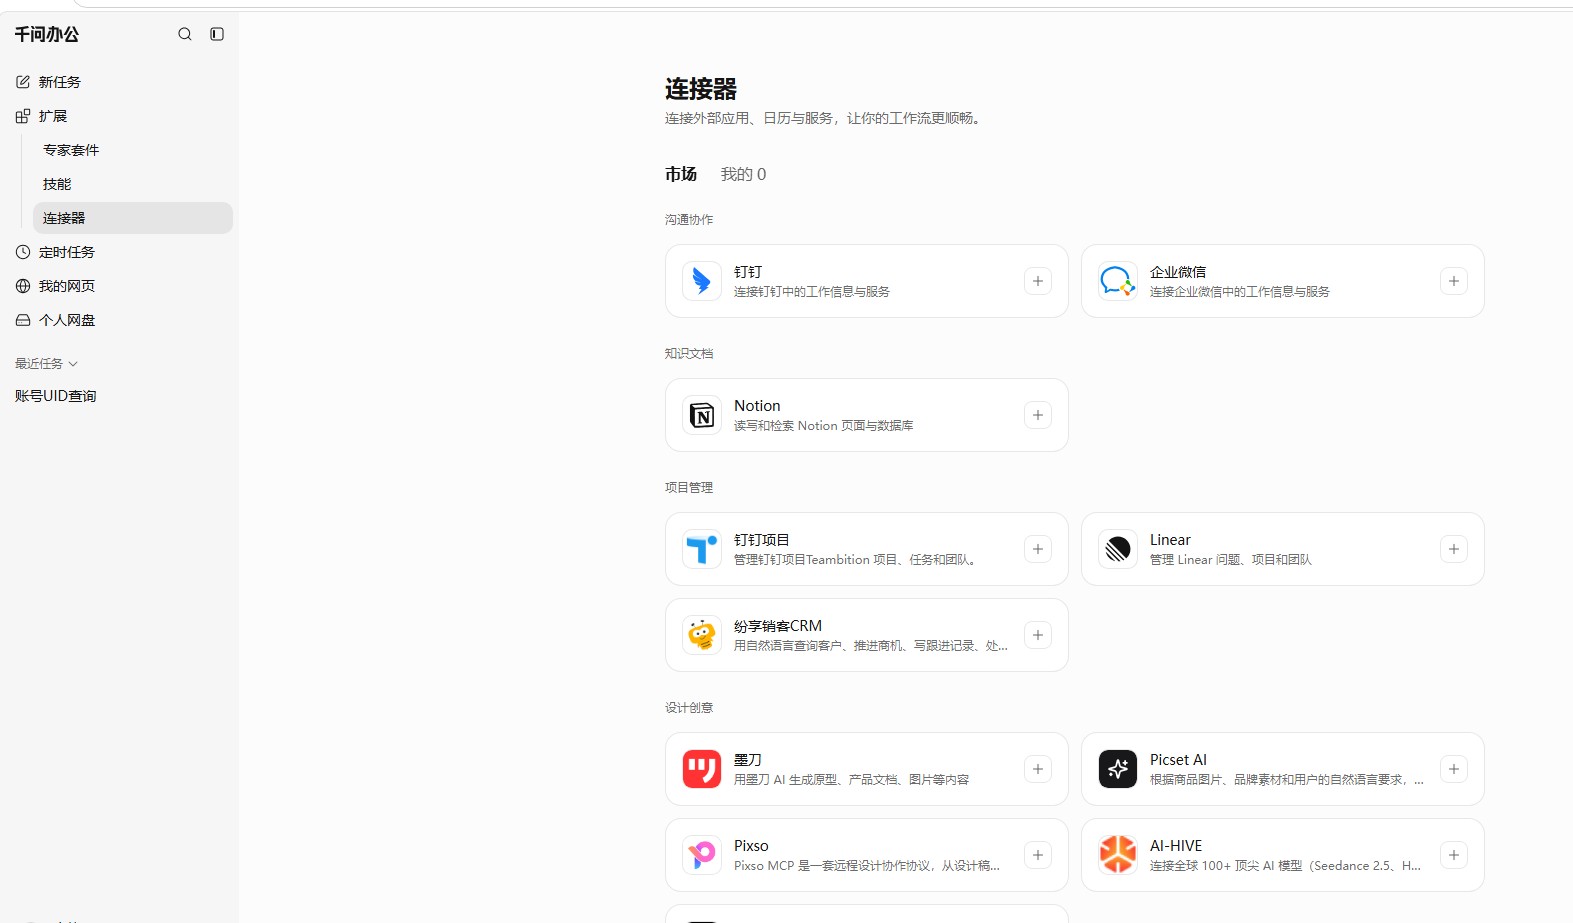Click the Picset AI sparkle logo icon

click(1118, 769)
